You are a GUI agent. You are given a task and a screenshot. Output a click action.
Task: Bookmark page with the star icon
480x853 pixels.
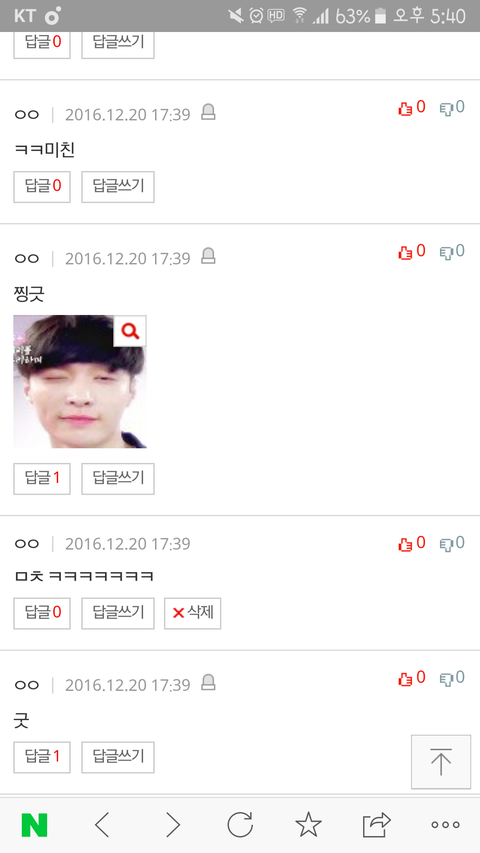(x=309, y=825)
